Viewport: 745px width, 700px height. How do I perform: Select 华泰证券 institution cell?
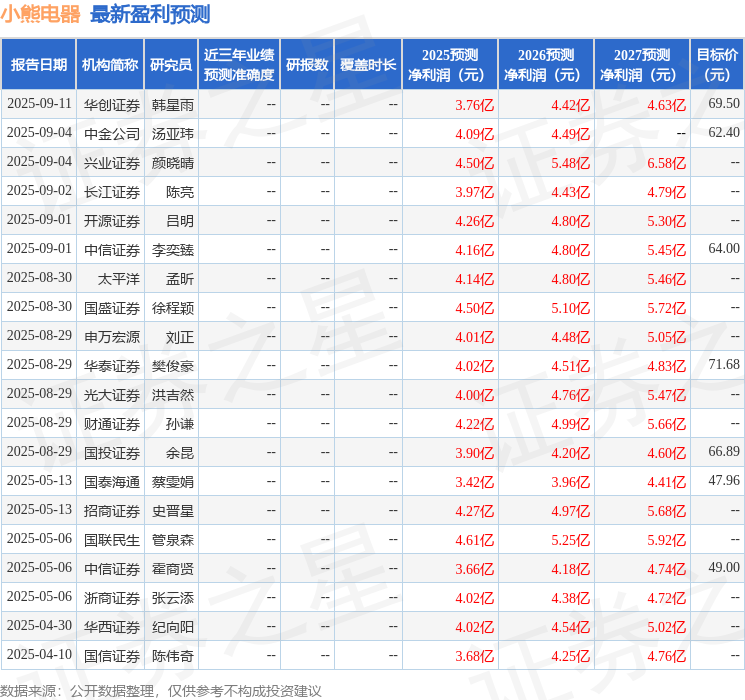pos(112,366)
